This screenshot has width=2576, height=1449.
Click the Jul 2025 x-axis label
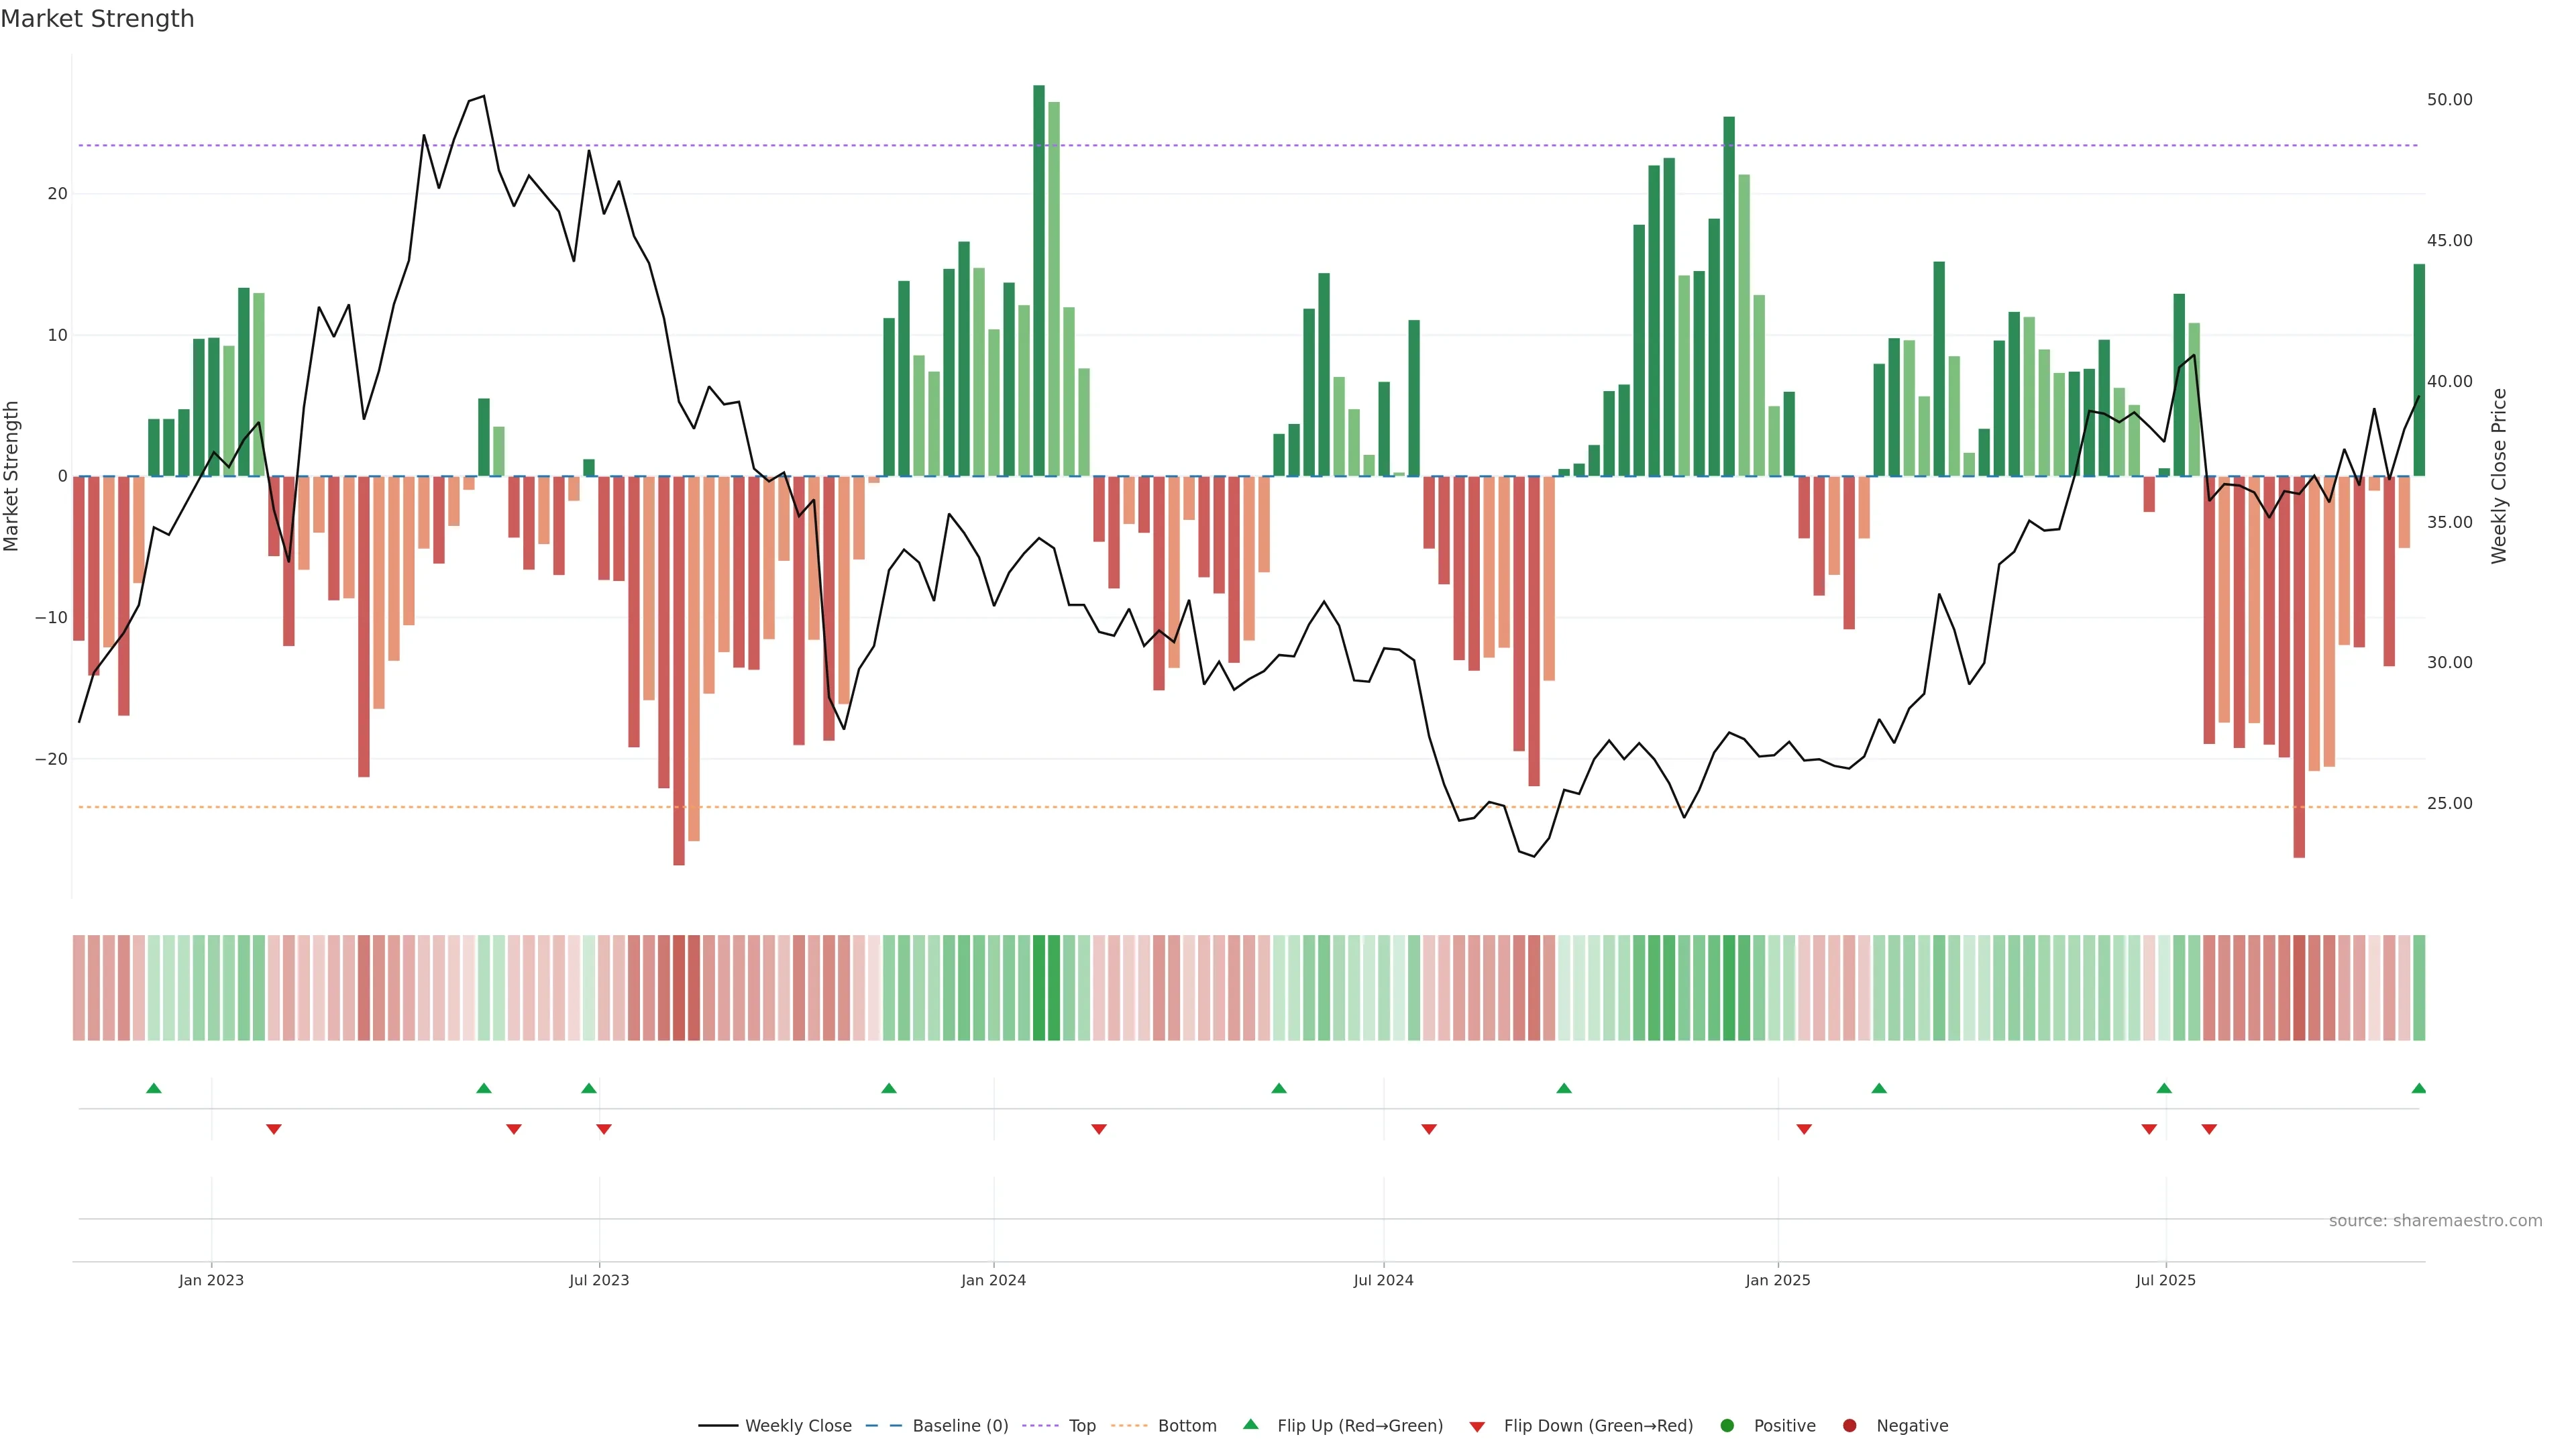tap(2165, 1280)
